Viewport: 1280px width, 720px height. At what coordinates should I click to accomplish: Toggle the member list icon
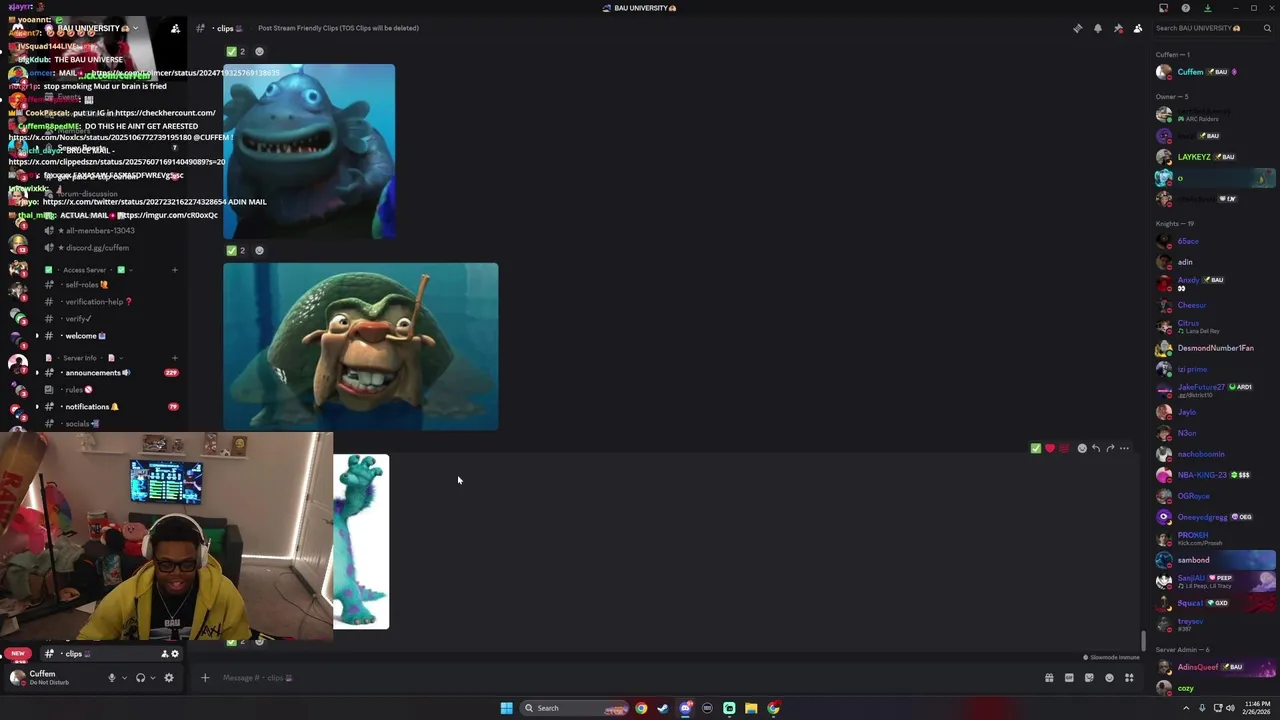pos(1138,28)
